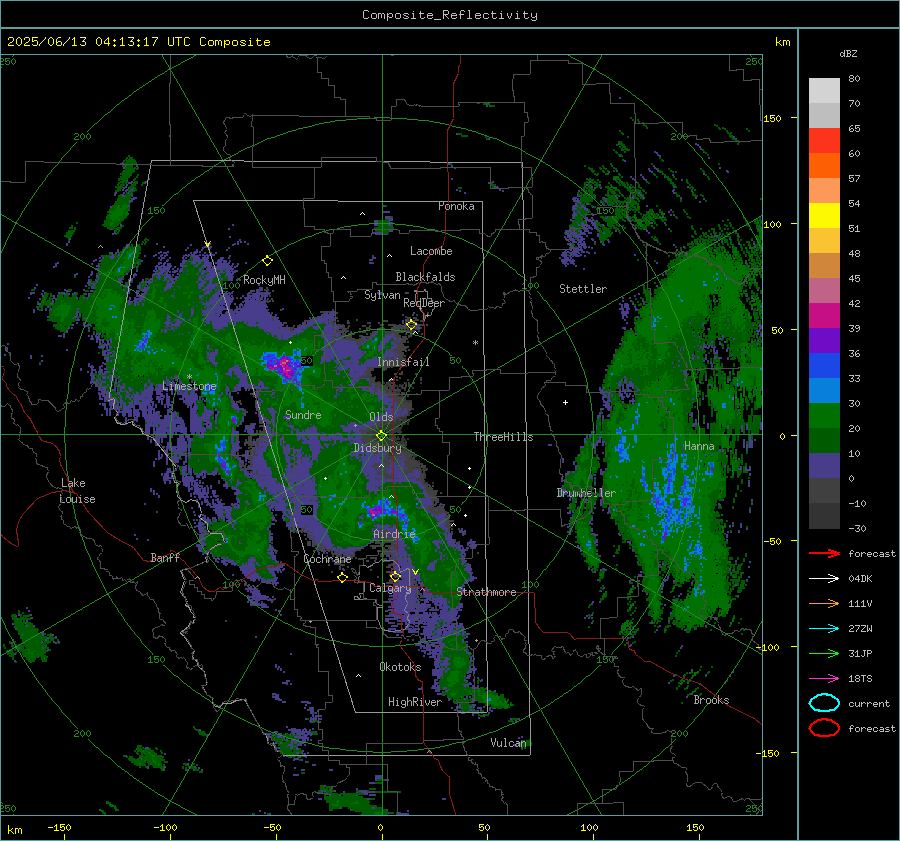The height and width of the screenshot is (841, 900).
Task: Click the red forecast arrow in legend
Action: 824,553
